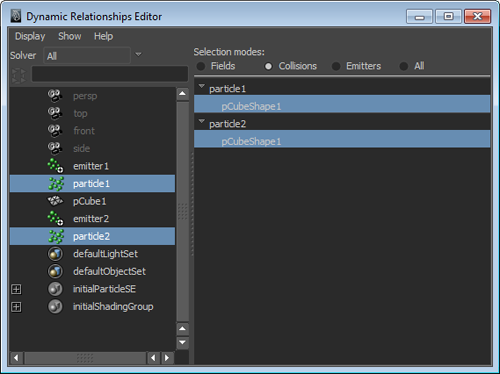The height and width of the screenshot is (374, 500).
Task: Click the top camera icon
Action: pyautogui.click(x=55, y=113)
